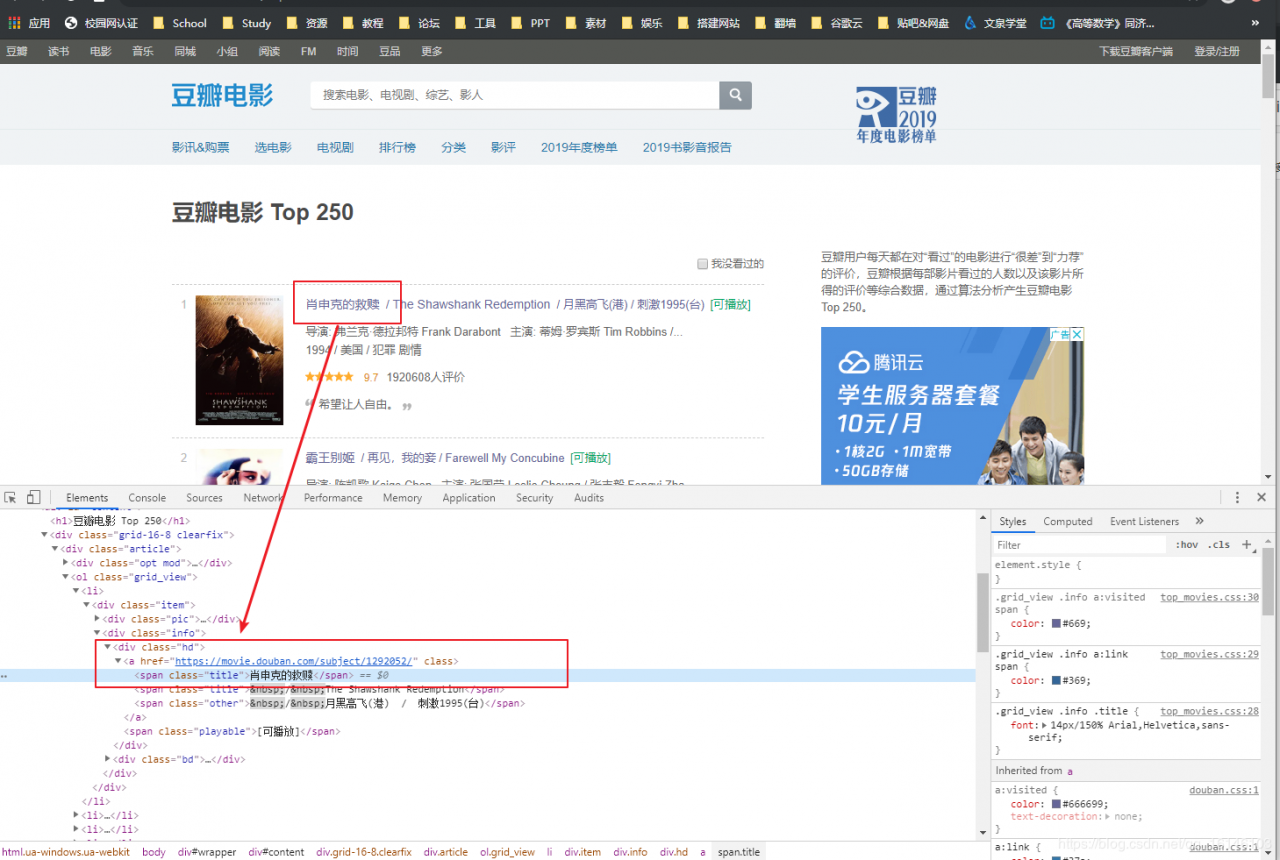Open the 搭建网站 bookmark folder
Viewport: 1280px width, 860px height.
click(709, 23)
